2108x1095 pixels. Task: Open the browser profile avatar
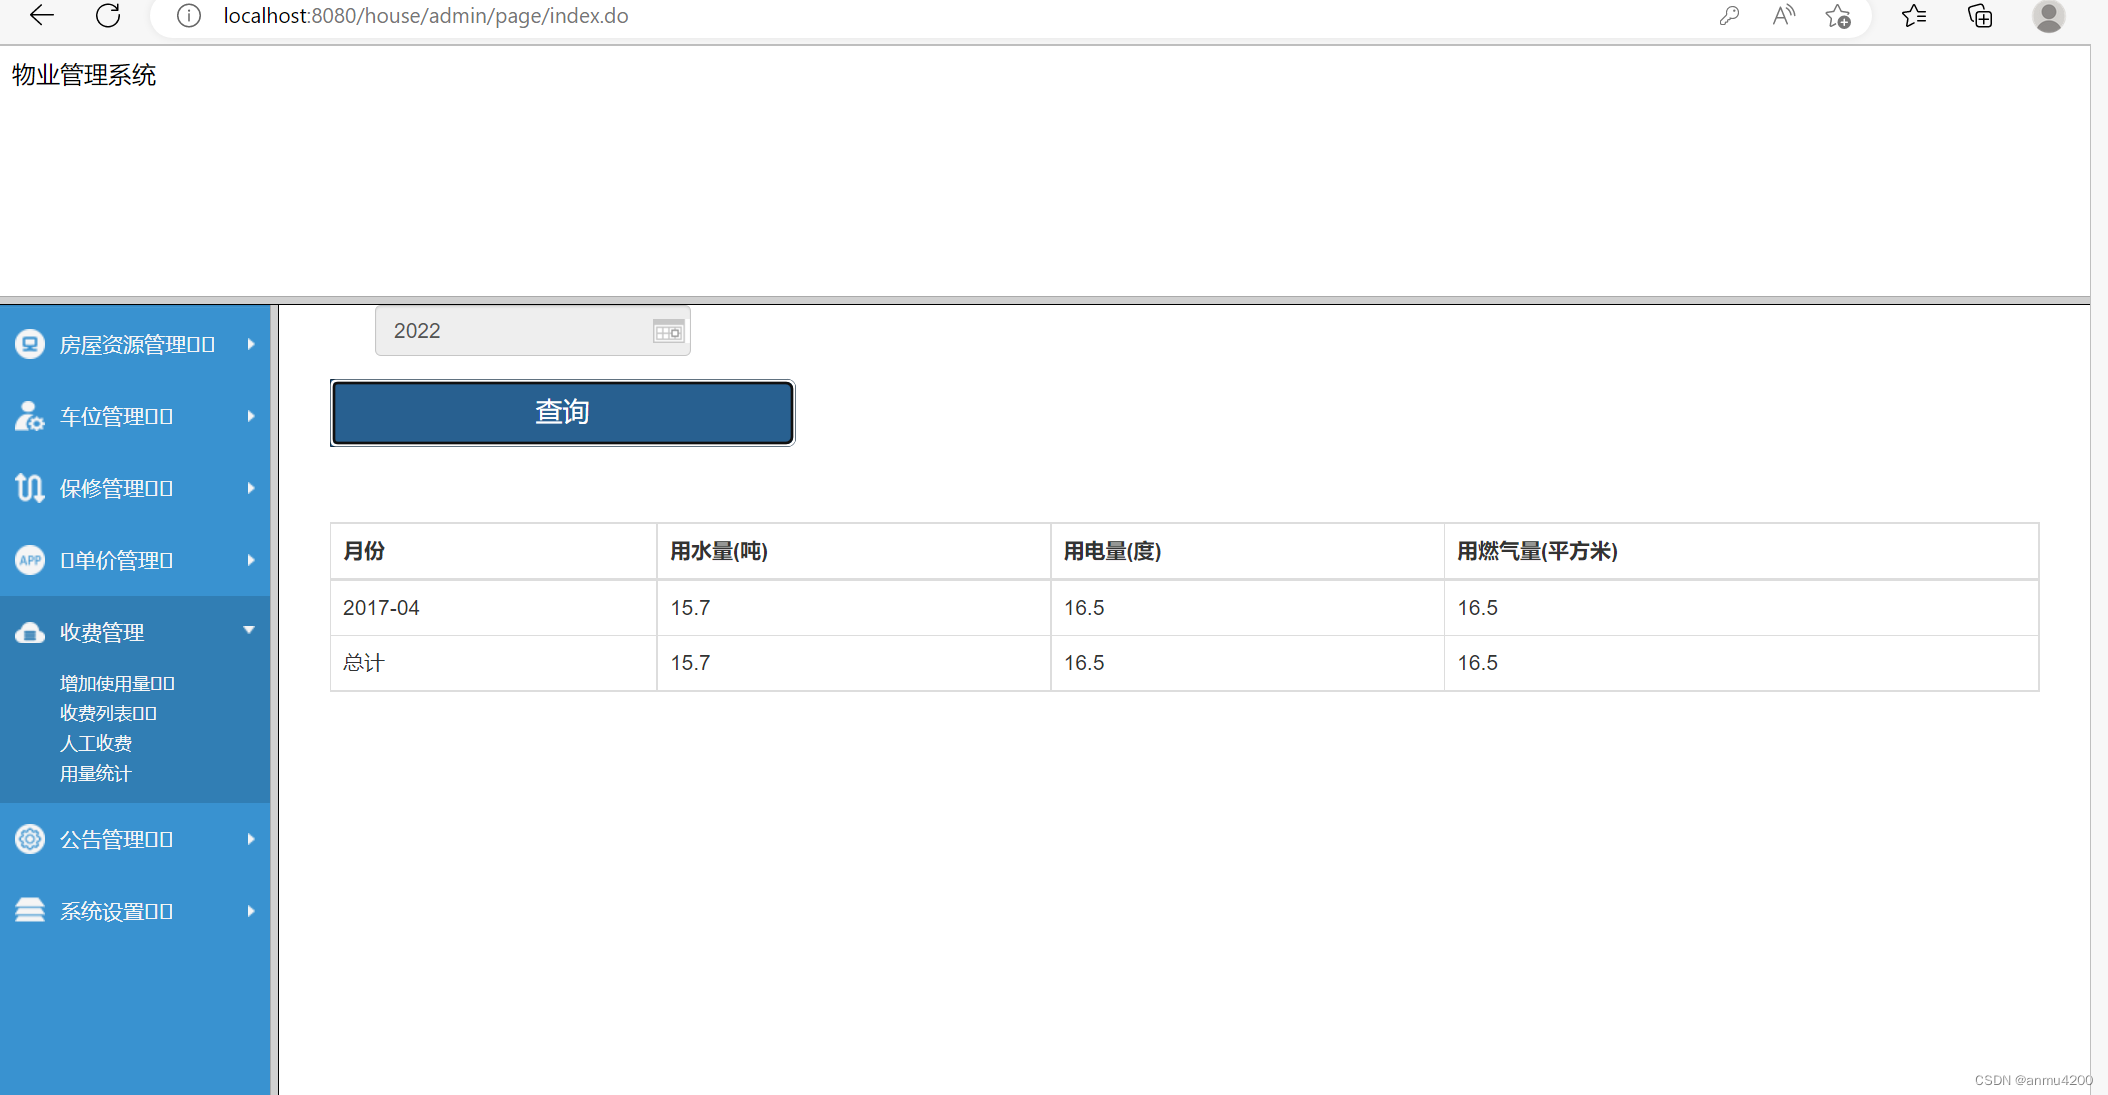coord(2048,16)
